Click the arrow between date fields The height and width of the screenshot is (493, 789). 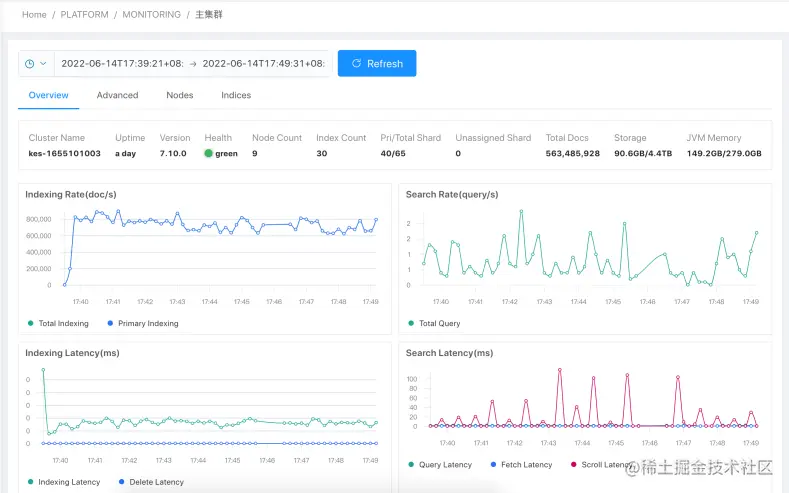(193, 64)
